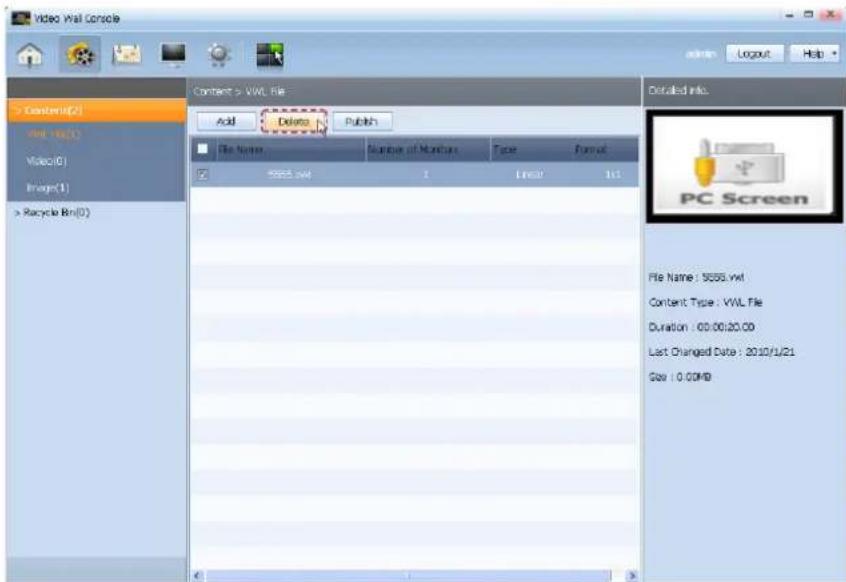846x582 pixels.
Task: Click the horizontal scrollbar right arrow
Action: click(x=632, y=576)
